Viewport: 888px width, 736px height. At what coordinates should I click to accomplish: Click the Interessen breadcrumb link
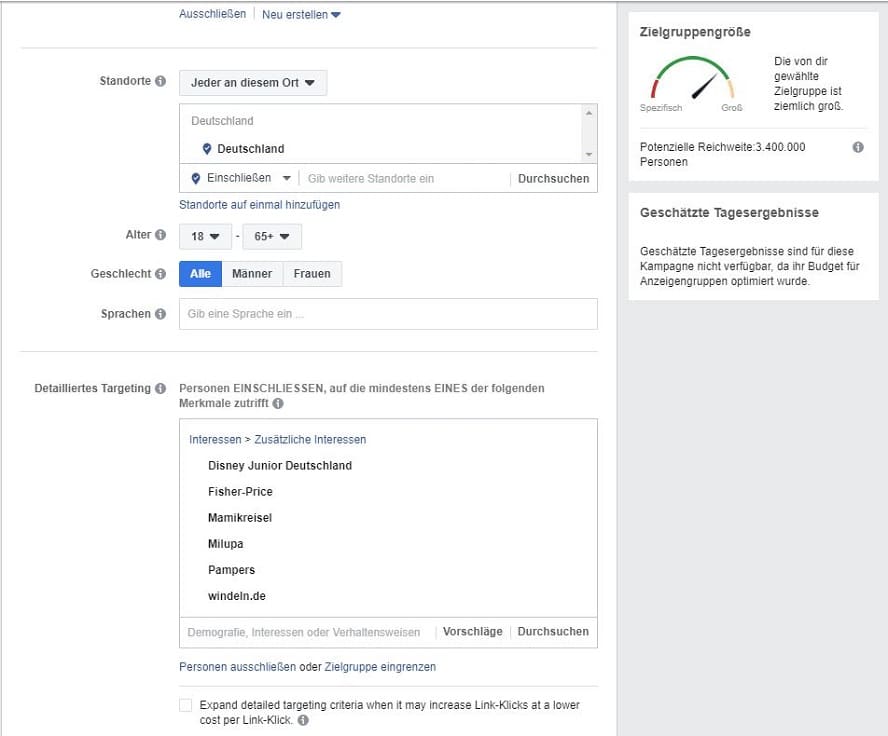[215, 439]
